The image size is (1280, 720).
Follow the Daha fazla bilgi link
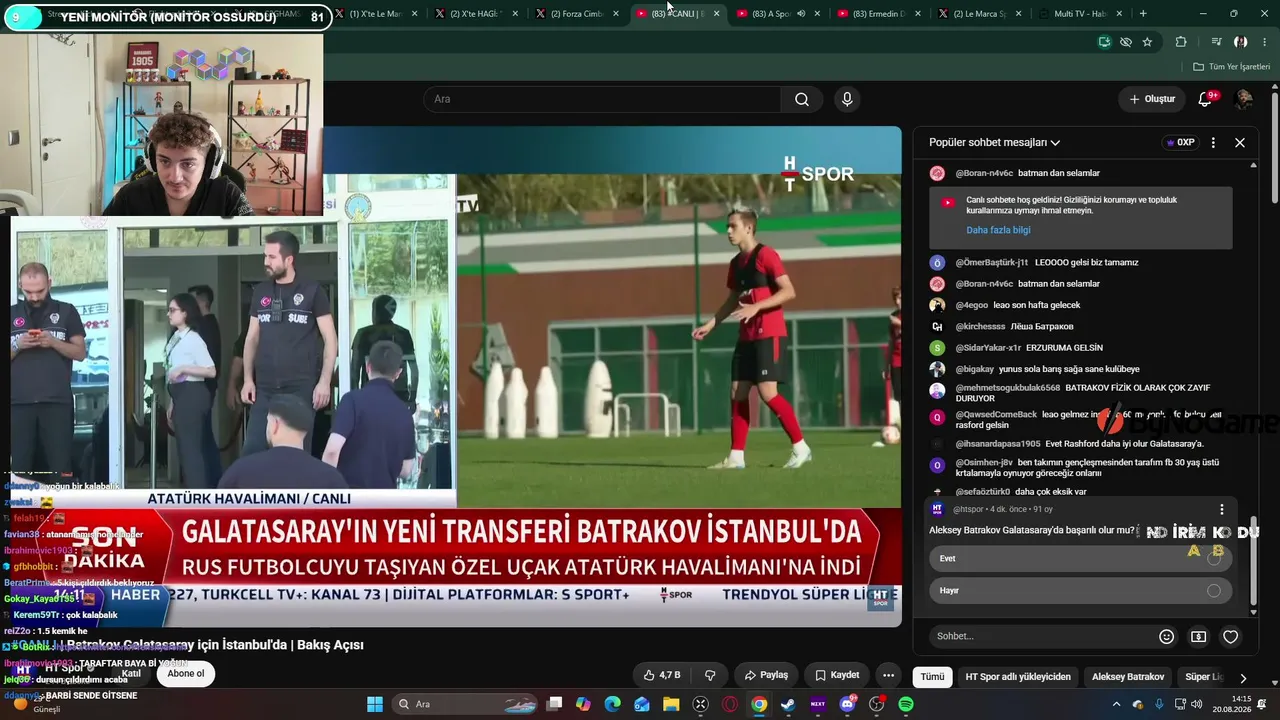pyautogui.click(x=998, y=230)
